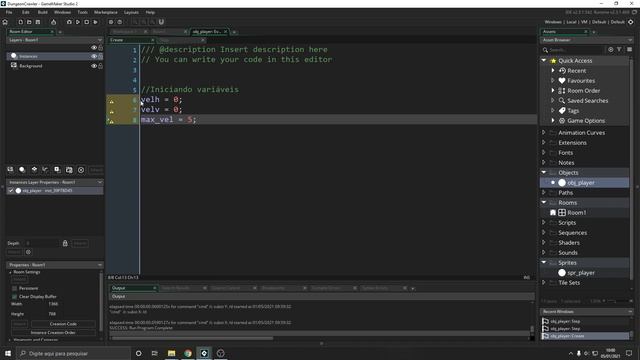Create new path layer icon

tap(45, 169)
